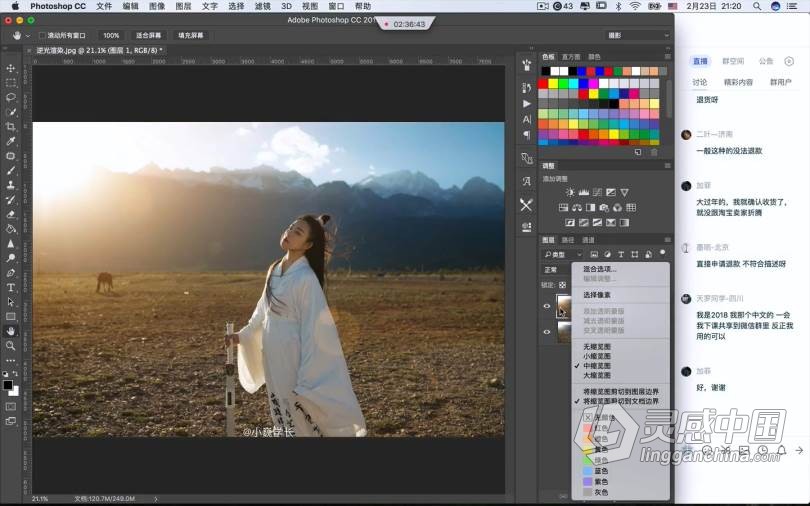Open the 摄影 workspace dropdown

tap(637, 36)
